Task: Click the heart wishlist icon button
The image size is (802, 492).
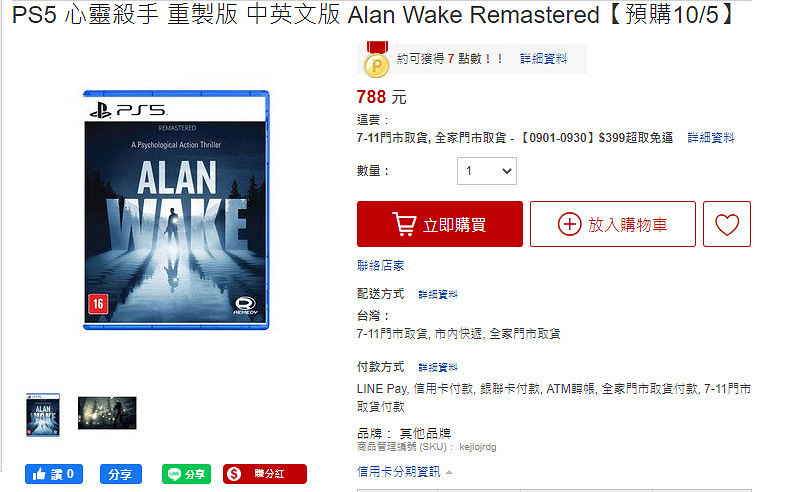Action: [x=726, y=224]
